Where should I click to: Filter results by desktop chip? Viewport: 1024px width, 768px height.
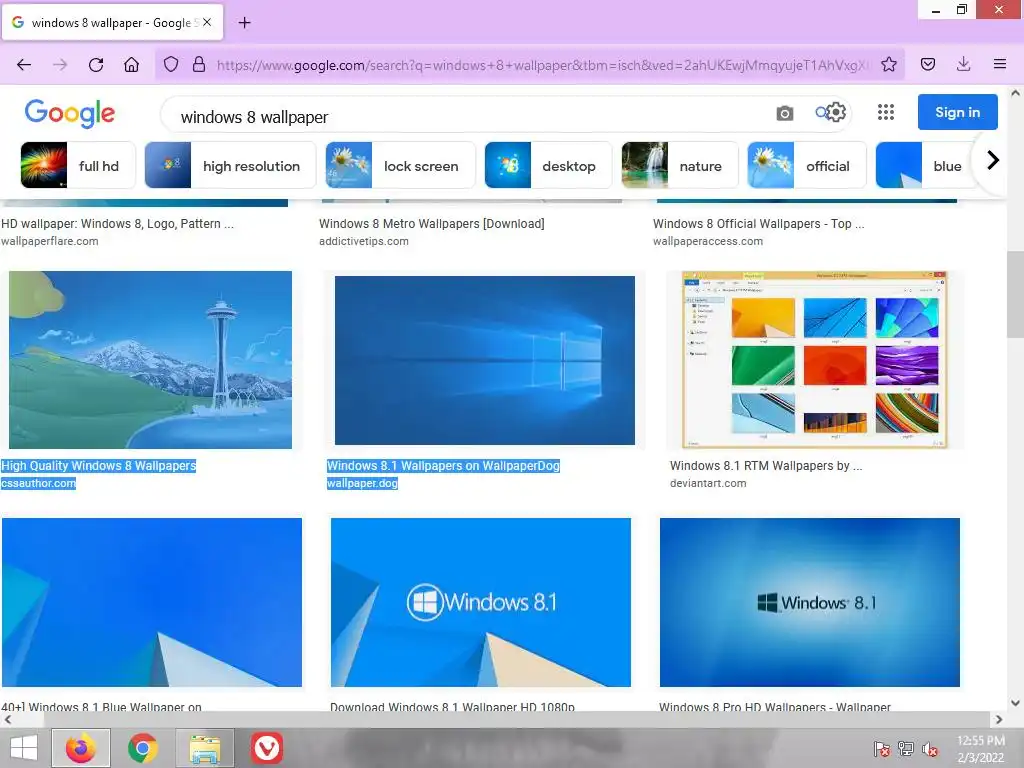click(x=548, y=165)
